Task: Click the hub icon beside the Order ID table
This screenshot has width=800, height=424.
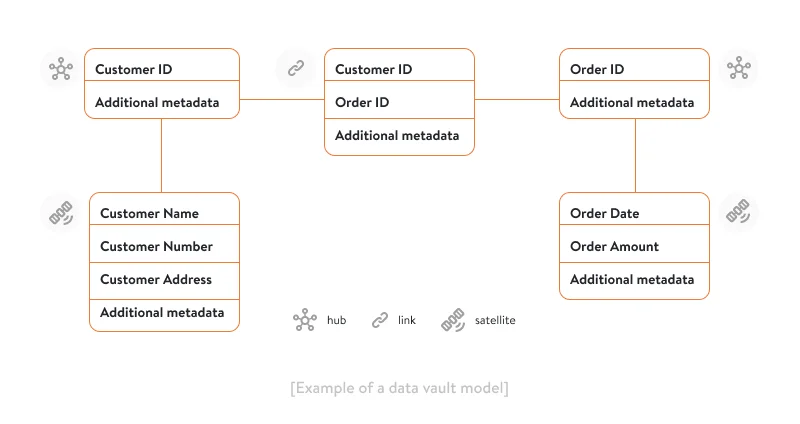Action: (739, 69)
